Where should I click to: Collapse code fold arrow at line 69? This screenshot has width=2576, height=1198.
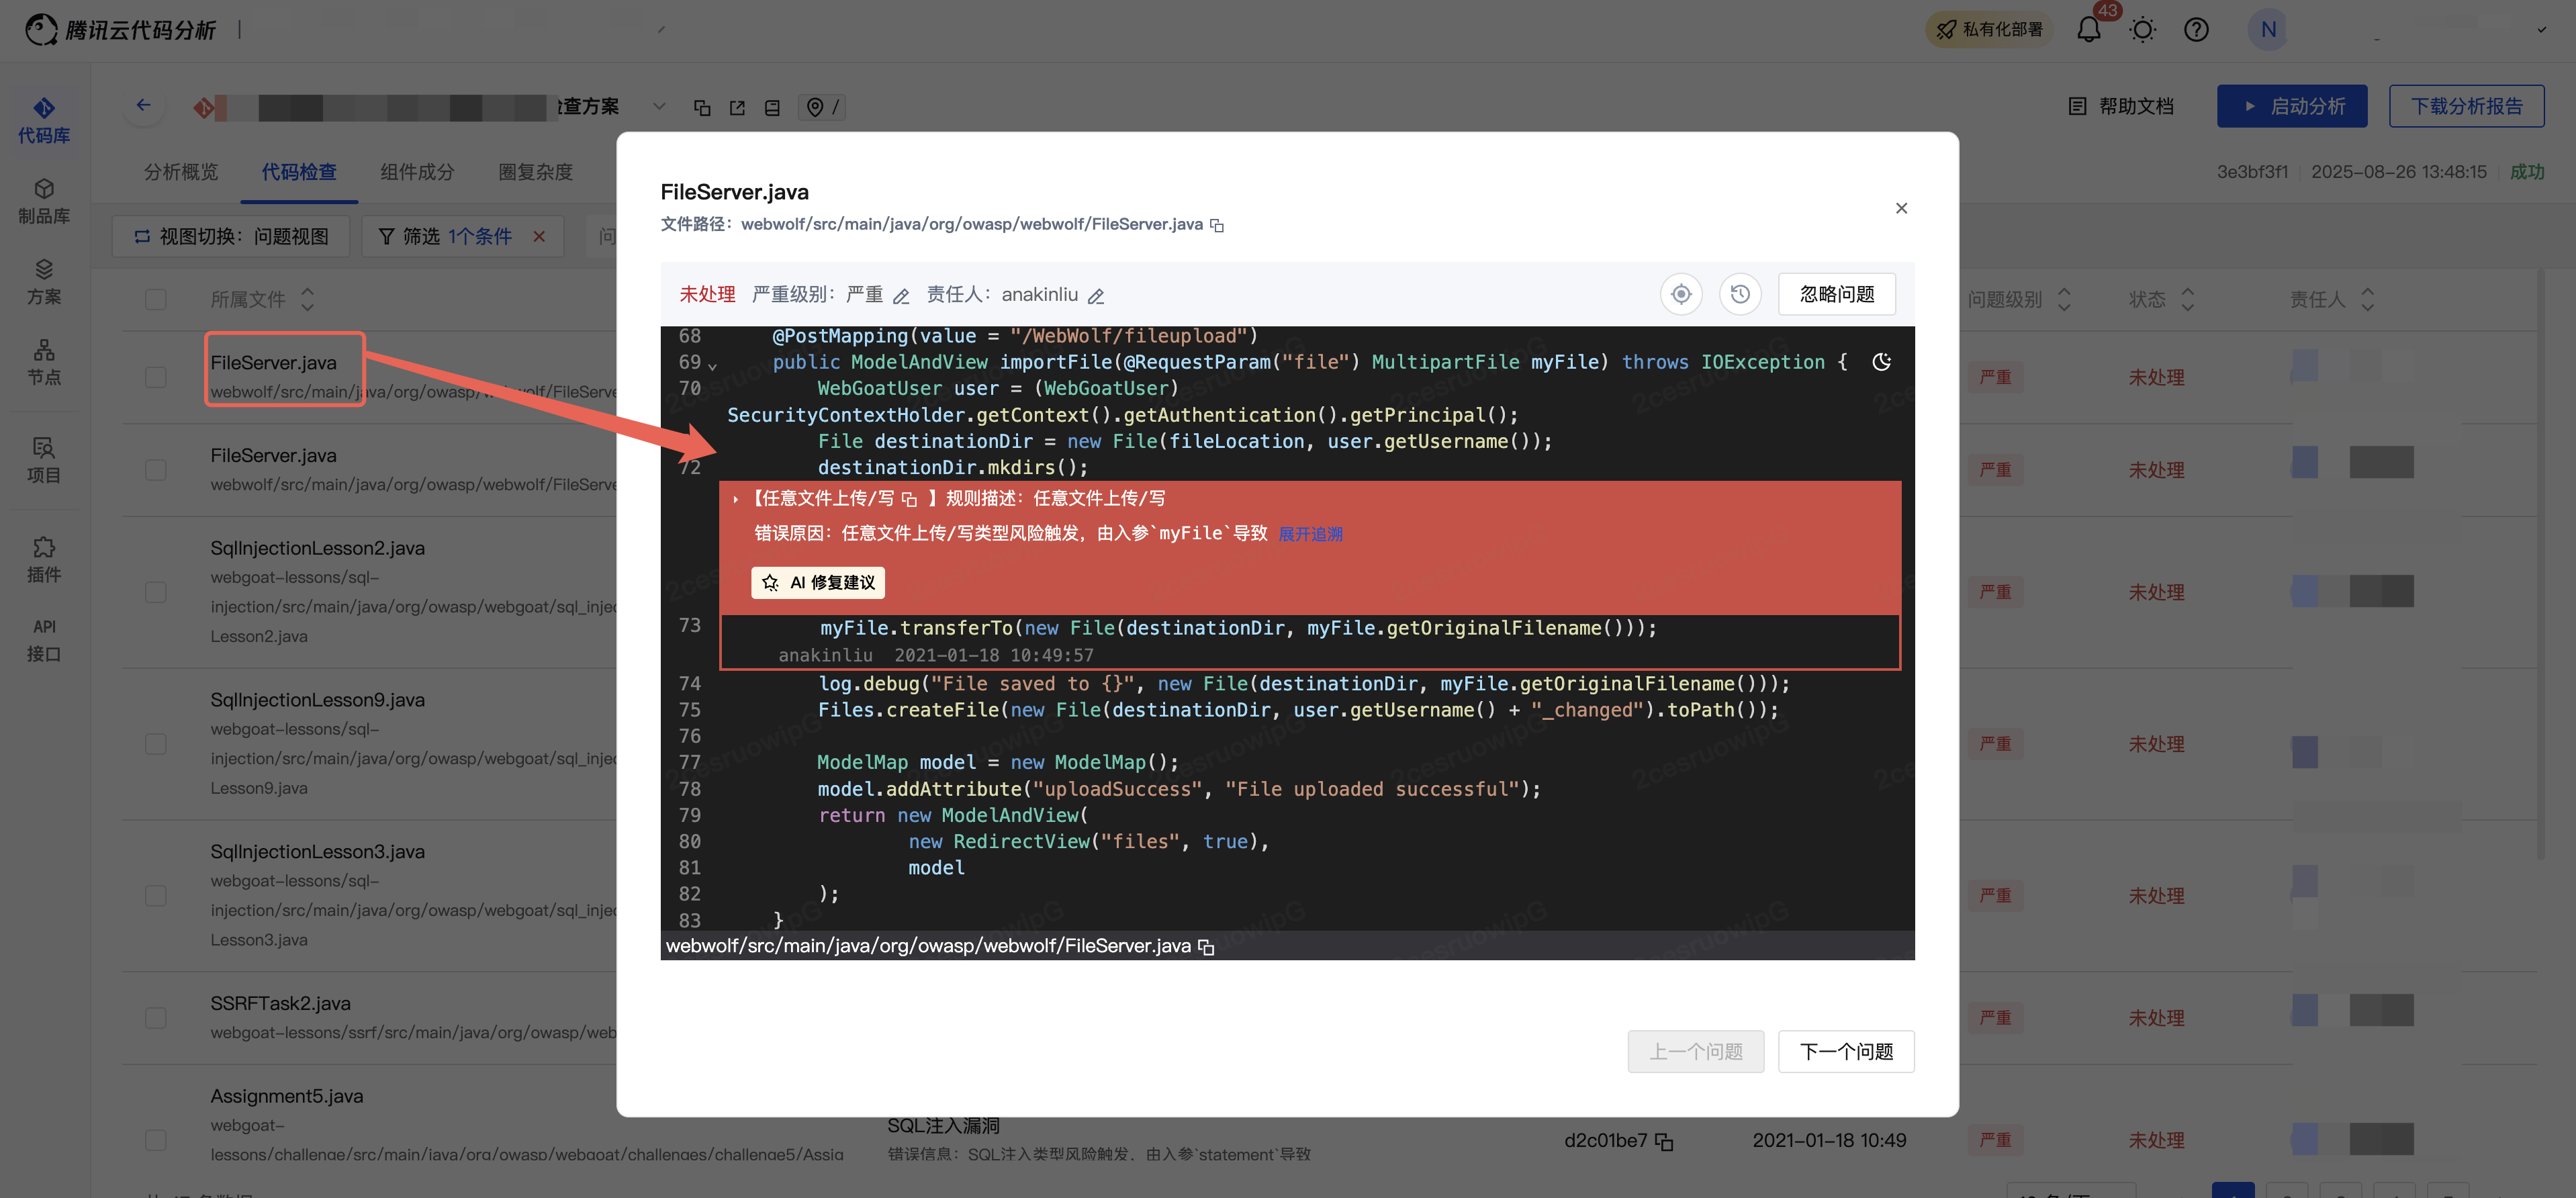point(712,366)
